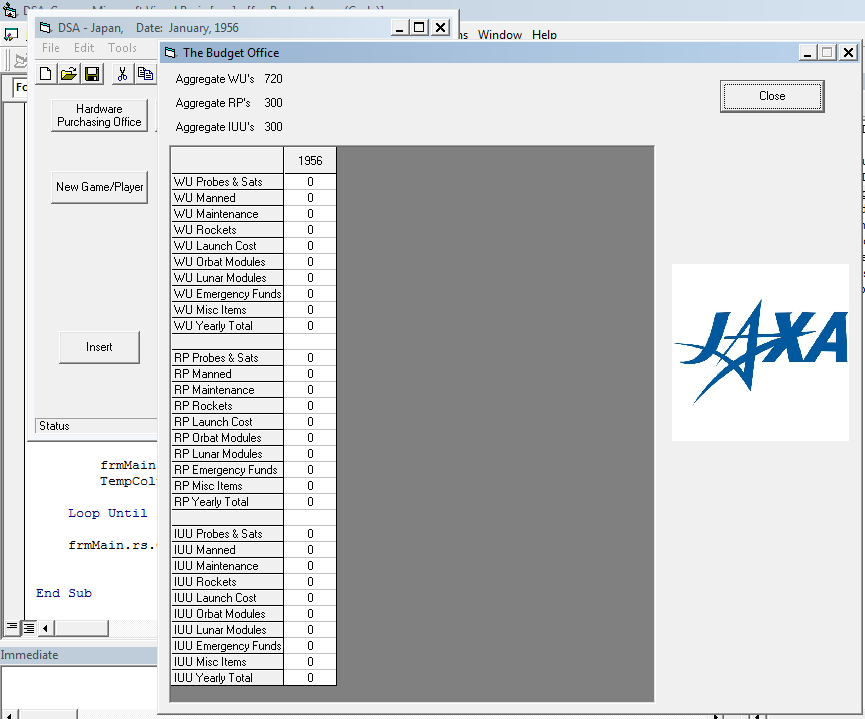This screenshot has width=865, height=719.
Task: Open the Hardware Purchasing Office
Action: tap(99, 115)
